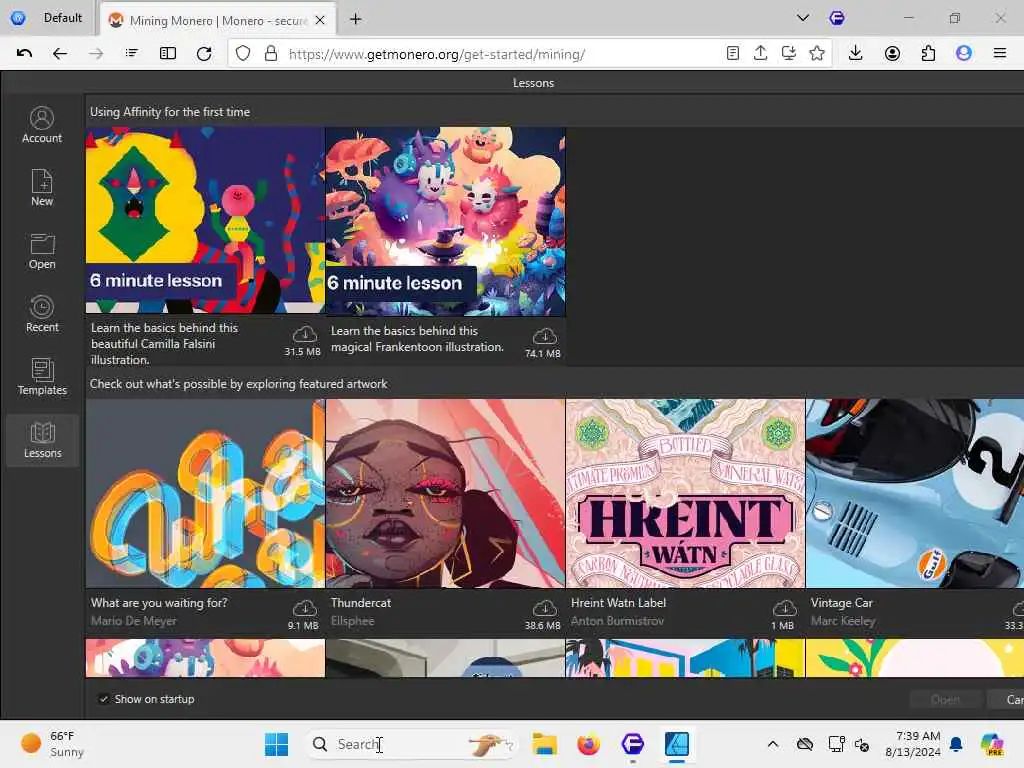
Task: Select Open in the Affinity sidebar
Action: point(42,251)
